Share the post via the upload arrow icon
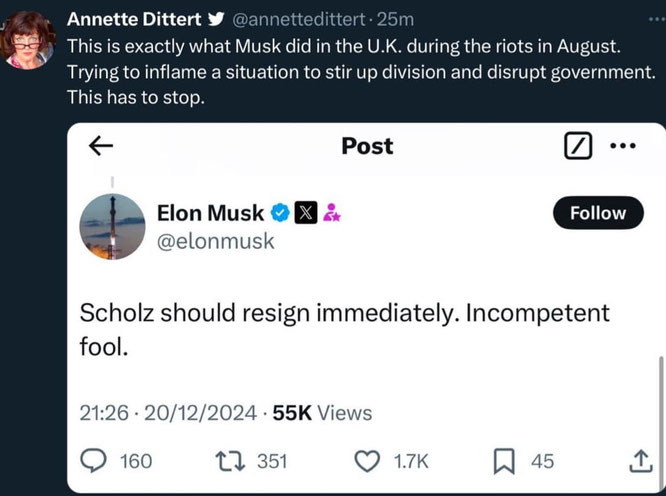 641,461
